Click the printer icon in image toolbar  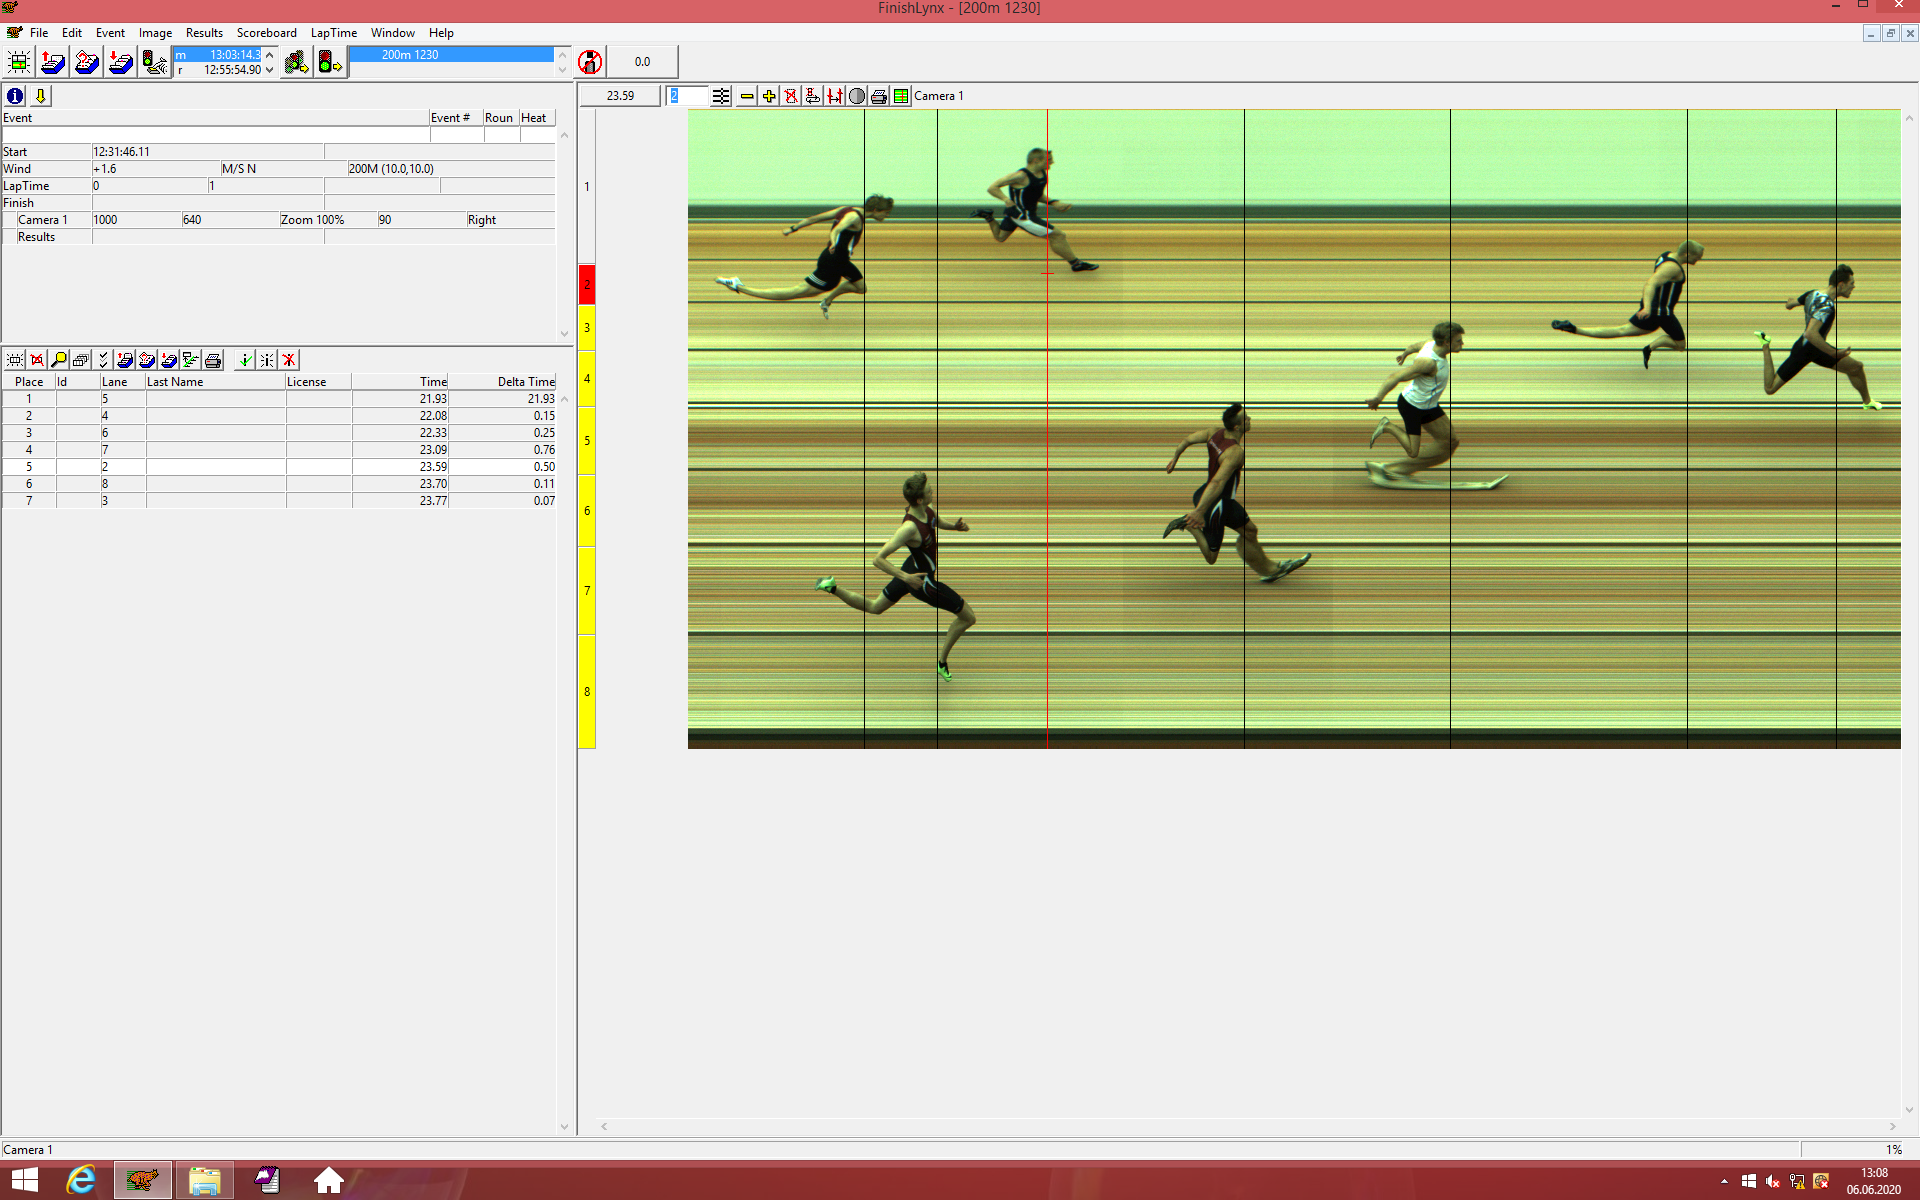pyautogui.click(x=879, y=96)
